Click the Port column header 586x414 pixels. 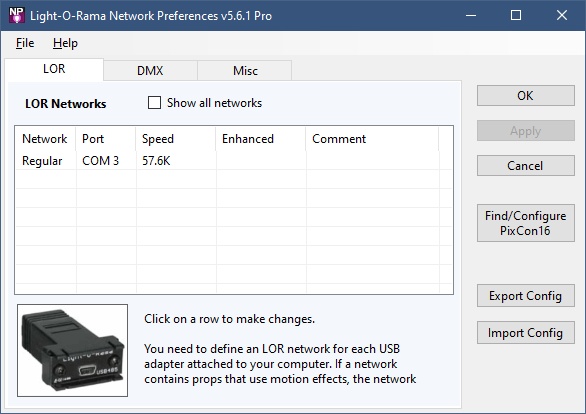coord(106,139)
